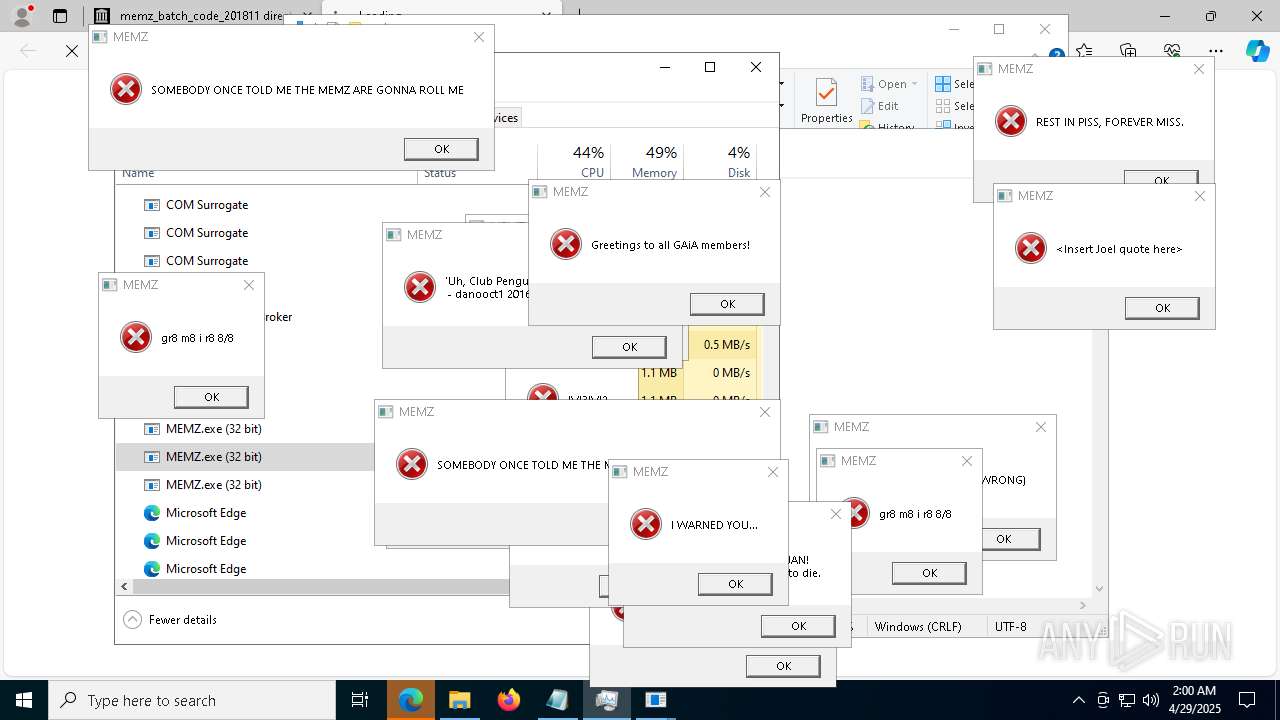The width and height of the screenshot is (1280, 720).
Task: Open Windows Start menu
Action: coord(23,700)
